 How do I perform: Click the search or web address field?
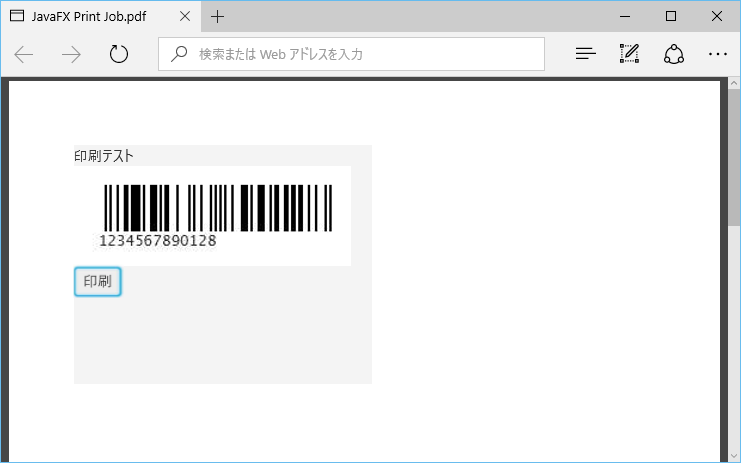351,54
